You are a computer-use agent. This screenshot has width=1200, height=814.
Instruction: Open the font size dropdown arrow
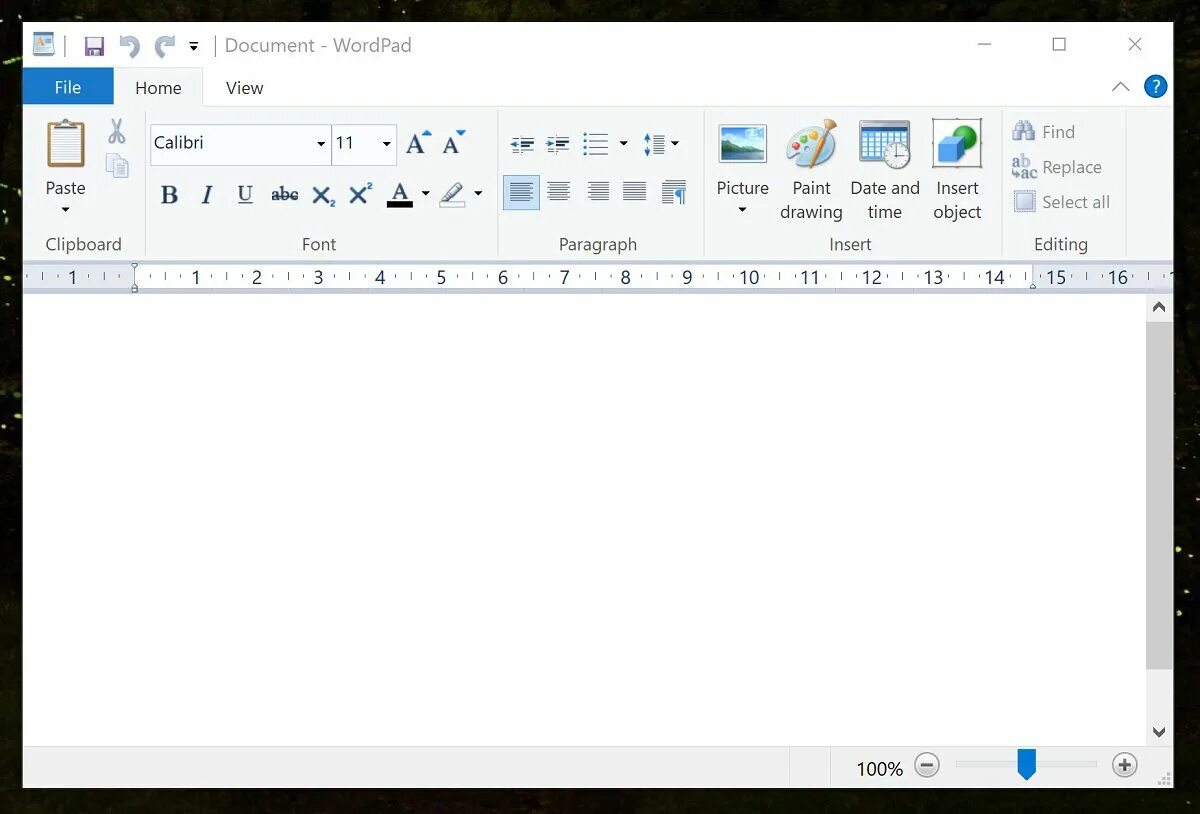(x=387, y=144)
